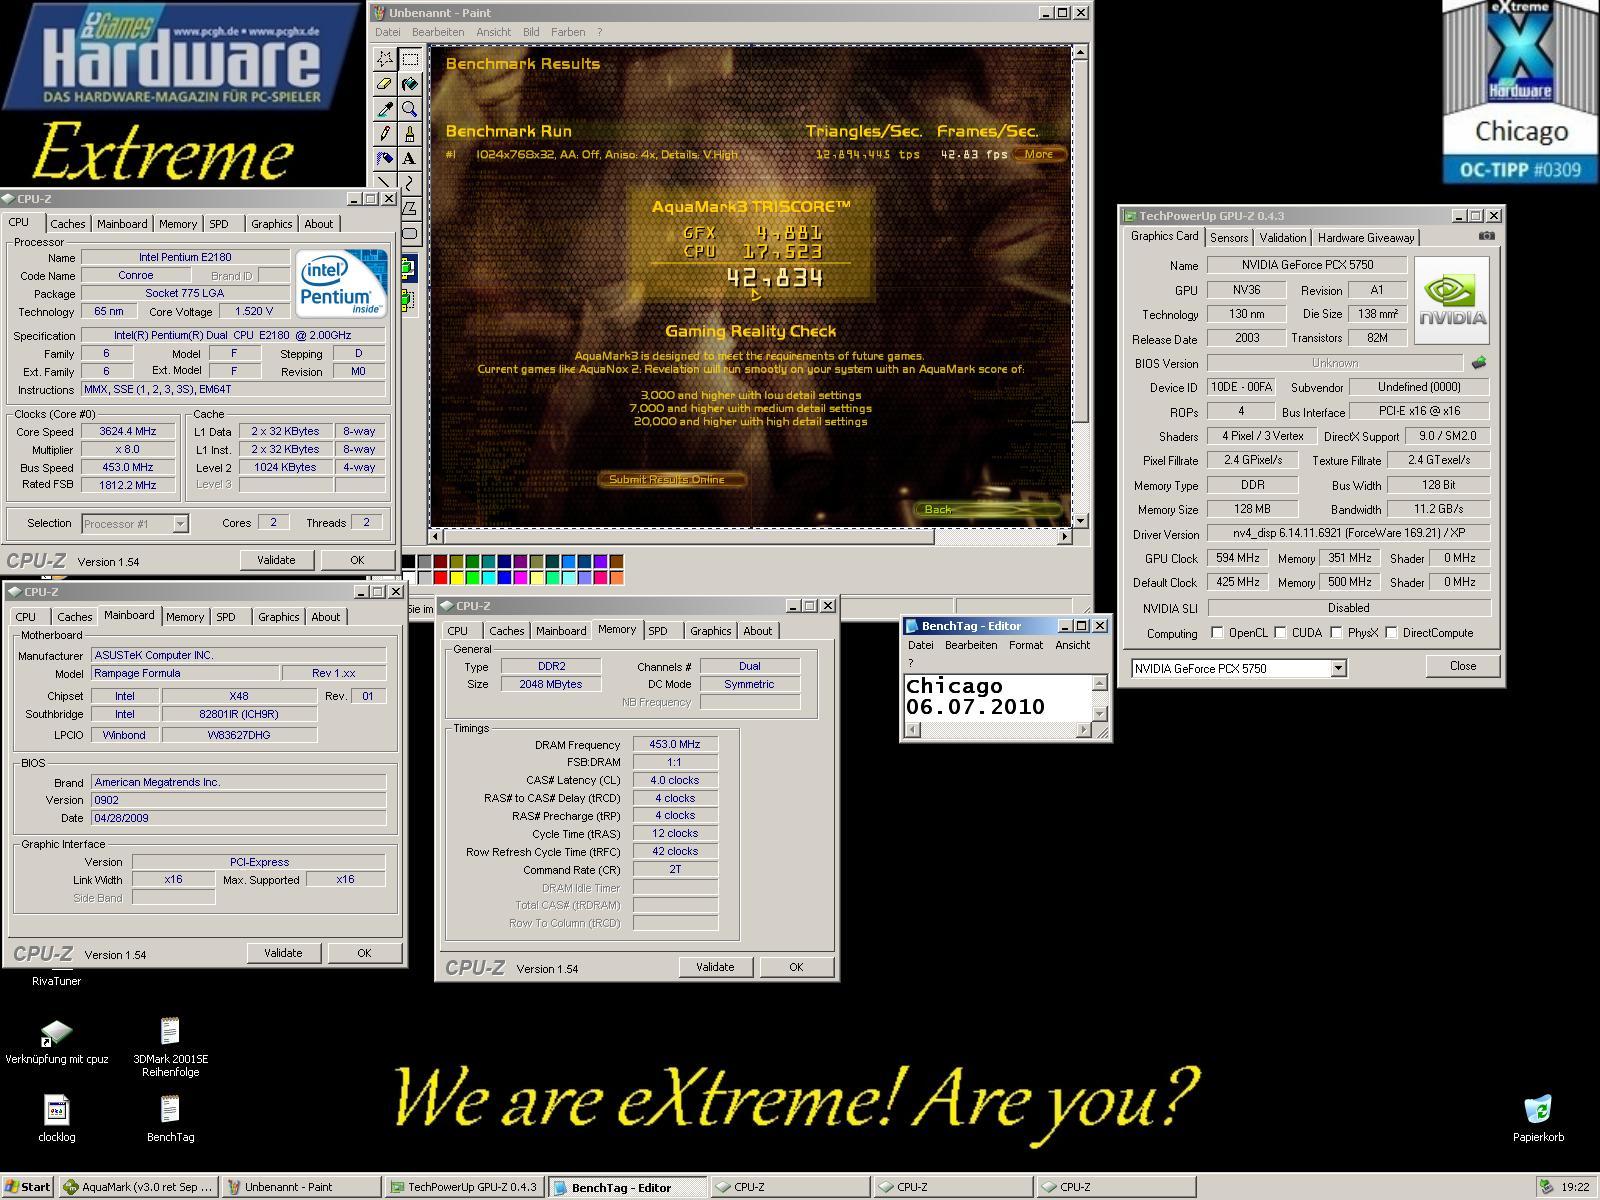Click Validate in top CPU-Z processor window
The image size is (1600, 1200).
point(276,560)
